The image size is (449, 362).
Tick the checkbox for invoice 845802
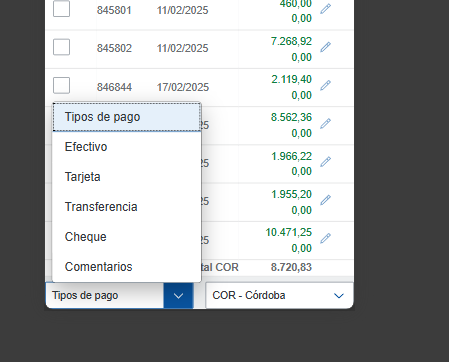62,47
